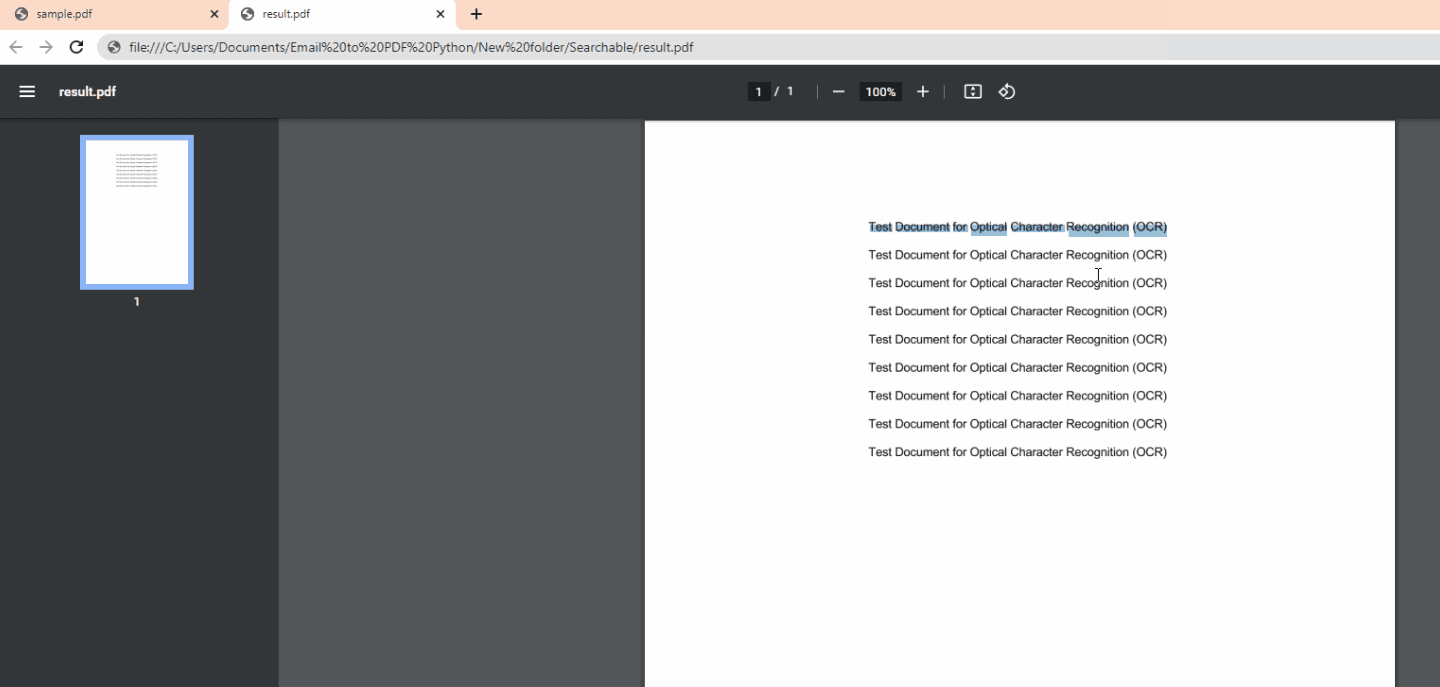
Task: Toggle selection of the highlighted OCR title text
Action: click(x=1017, y=227)
